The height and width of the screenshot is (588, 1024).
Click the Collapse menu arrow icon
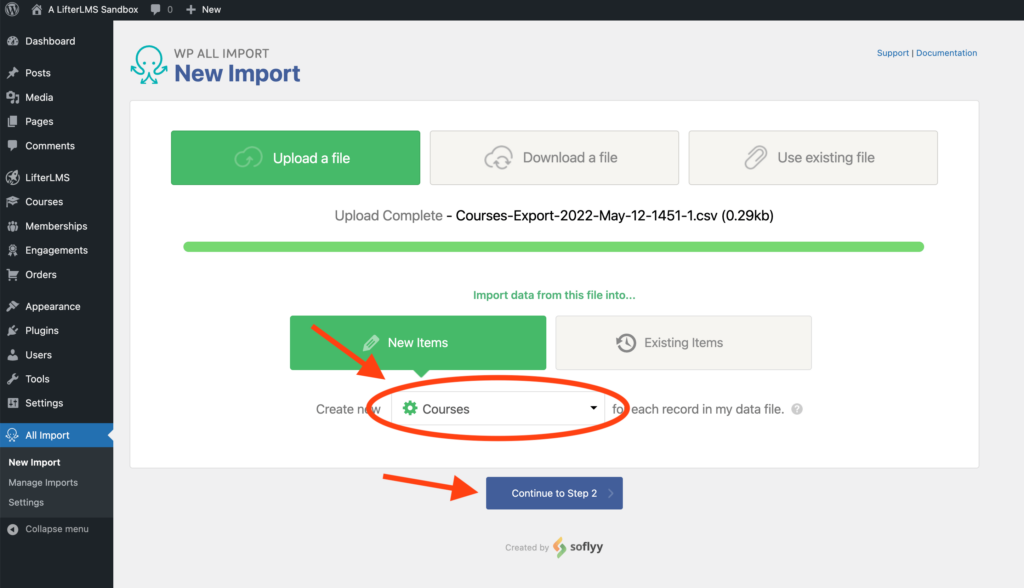tap(12, 529)
